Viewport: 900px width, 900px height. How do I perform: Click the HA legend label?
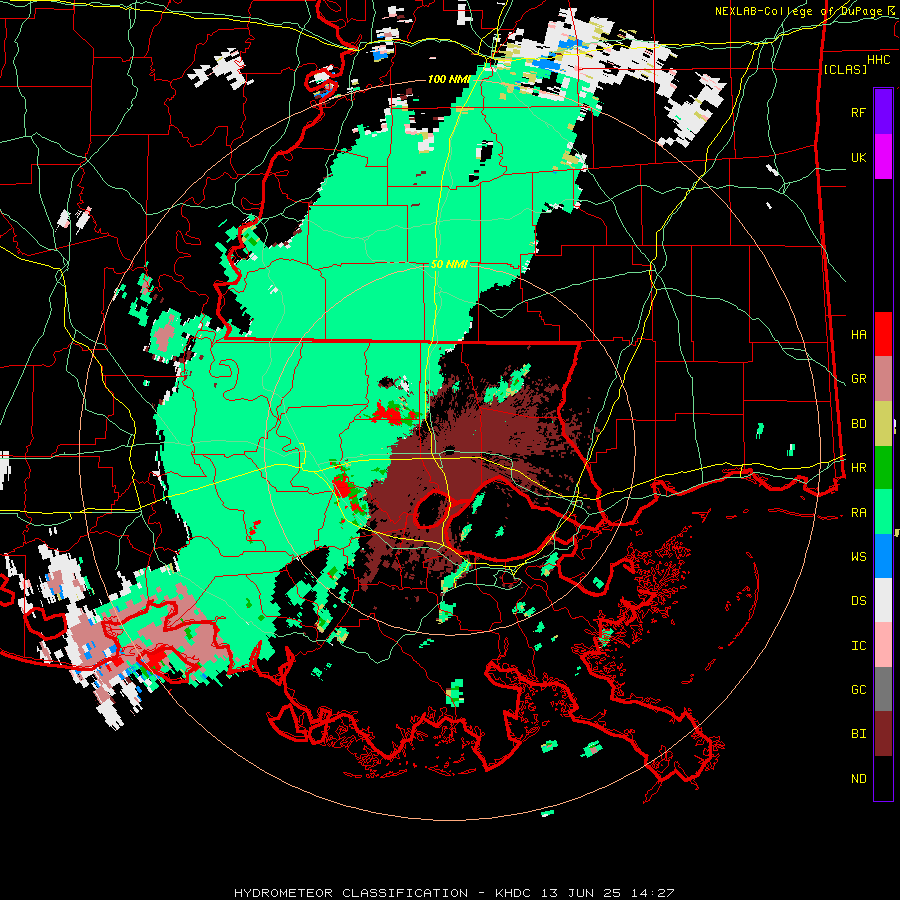point(858,334)
